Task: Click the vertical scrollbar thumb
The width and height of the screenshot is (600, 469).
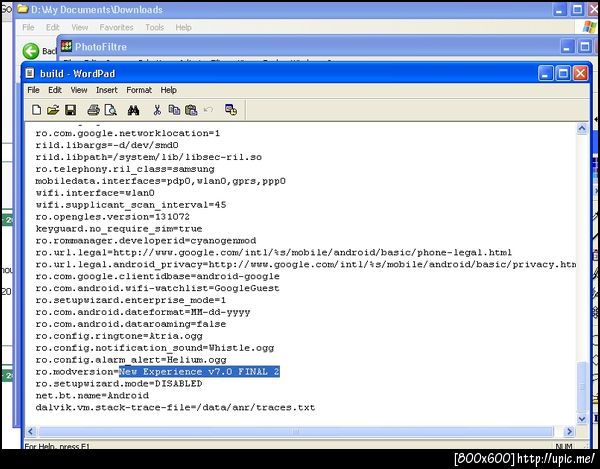Action: tap(582, 387)
